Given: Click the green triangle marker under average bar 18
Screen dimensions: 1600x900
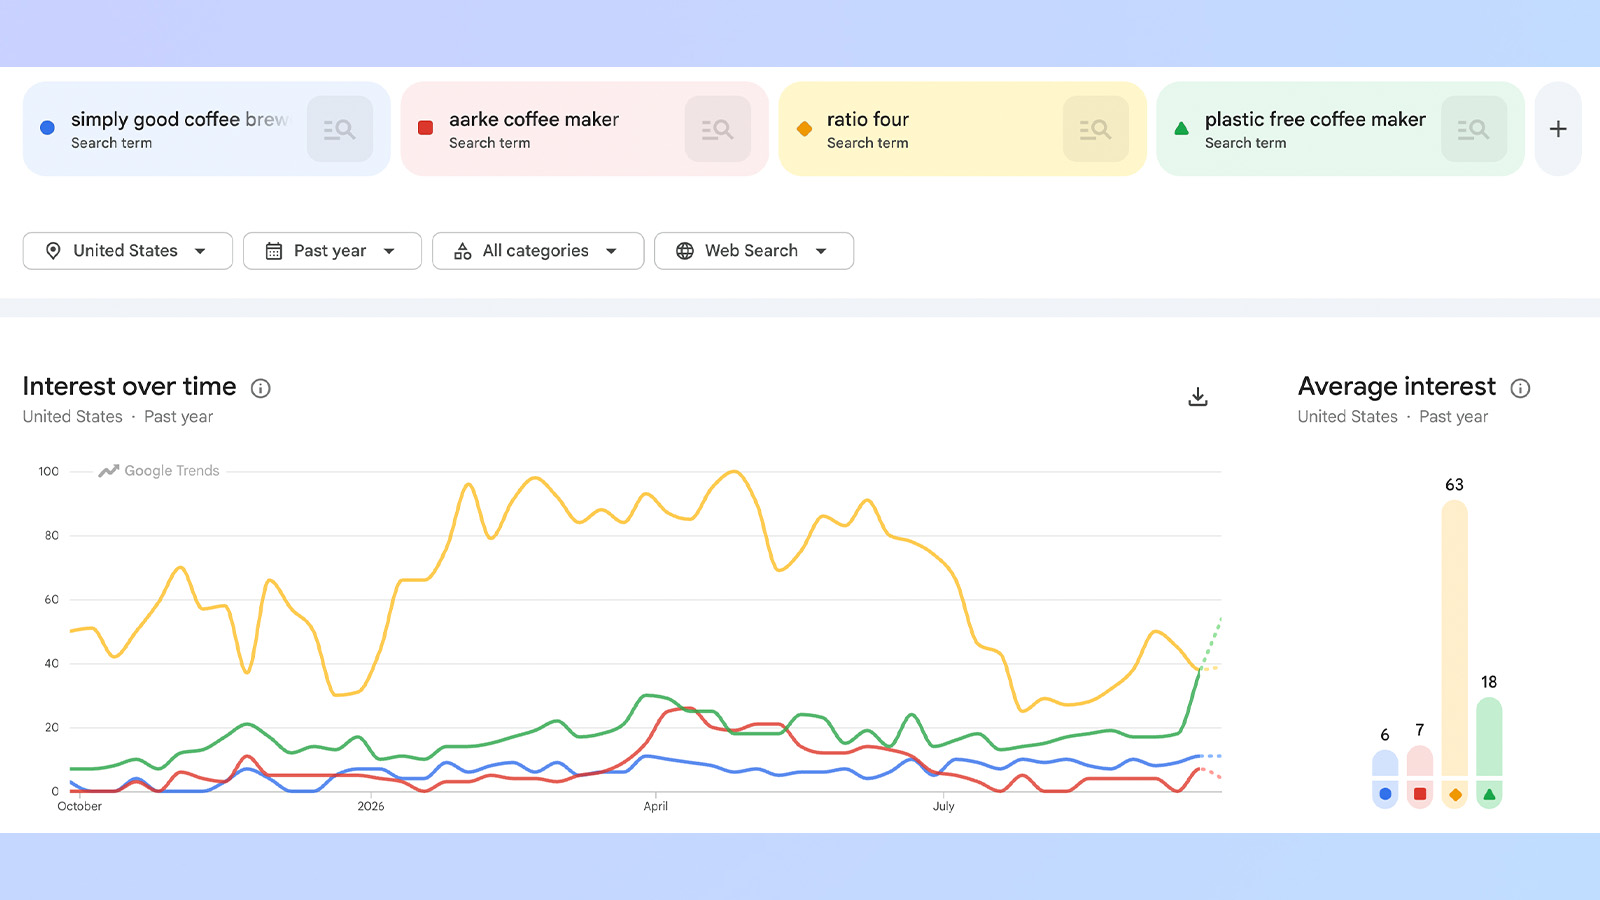Looking at the screenshot, I should tap(1489, 794).
